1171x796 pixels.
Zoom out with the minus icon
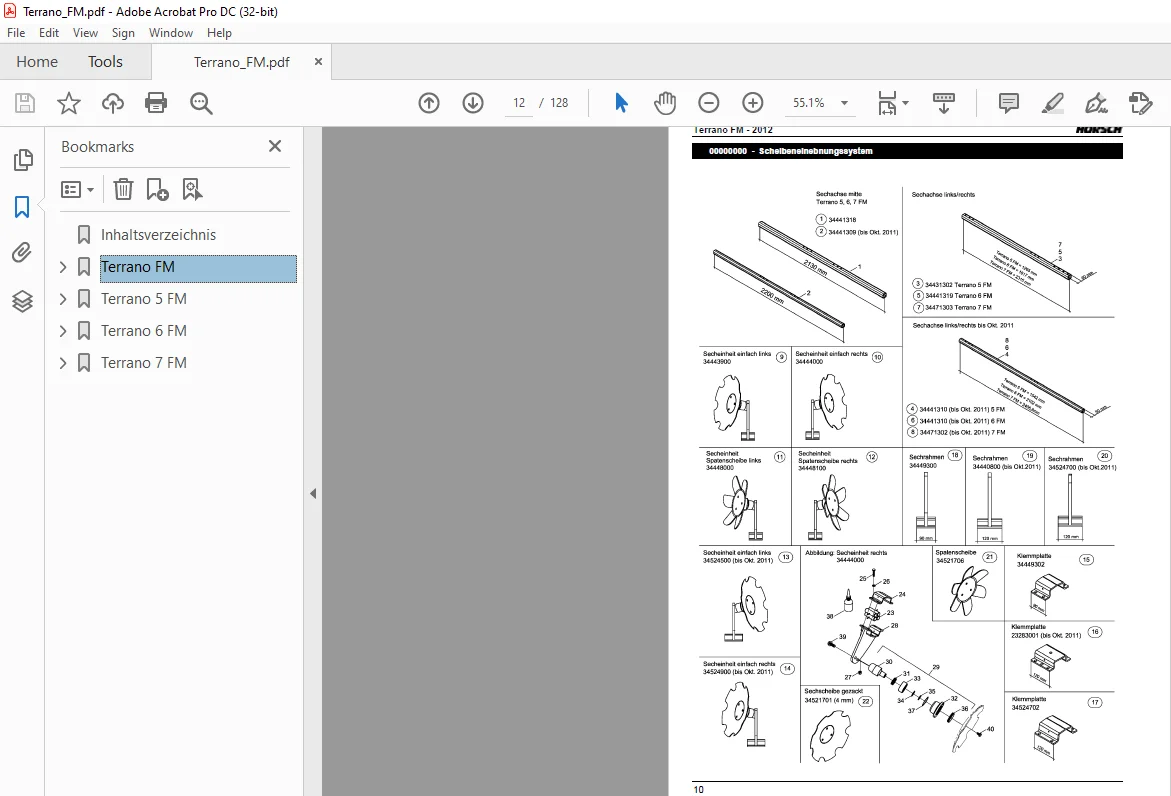pos(709,103)
